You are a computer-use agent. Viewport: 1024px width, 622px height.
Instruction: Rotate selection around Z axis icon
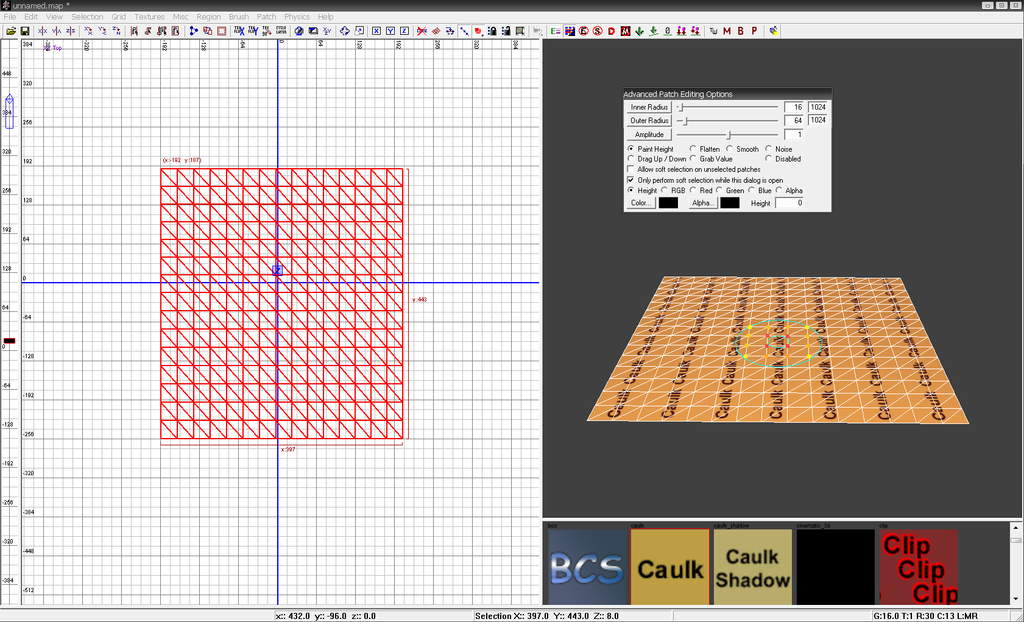pyautogui.click(x=116, y=31)
